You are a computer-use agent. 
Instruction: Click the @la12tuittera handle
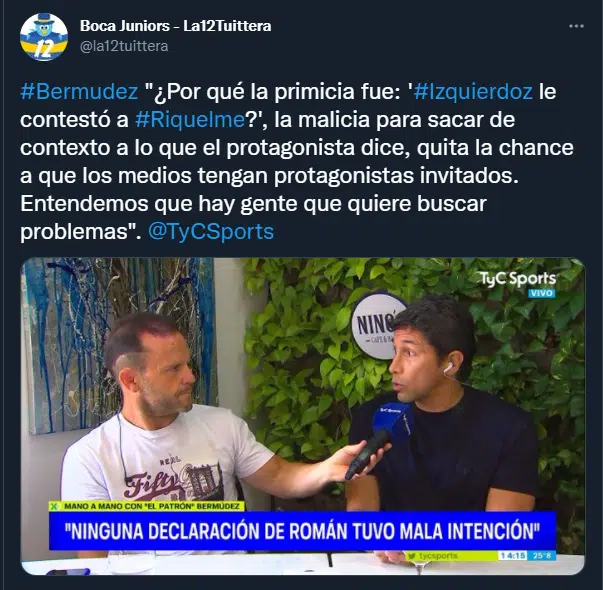click(x=124, y=46)
